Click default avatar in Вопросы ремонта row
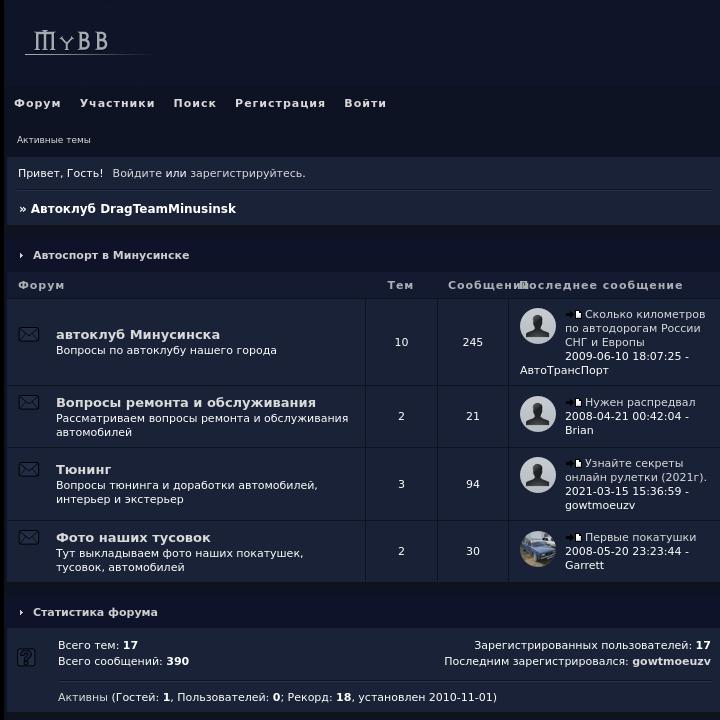Screen dimensions: 720x720 click(538, 414)
